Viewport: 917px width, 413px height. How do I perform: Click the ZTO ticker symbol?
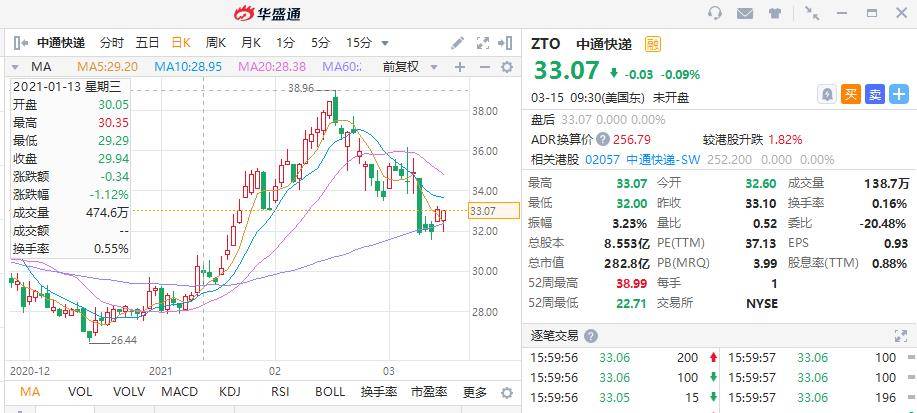point(545,44)
